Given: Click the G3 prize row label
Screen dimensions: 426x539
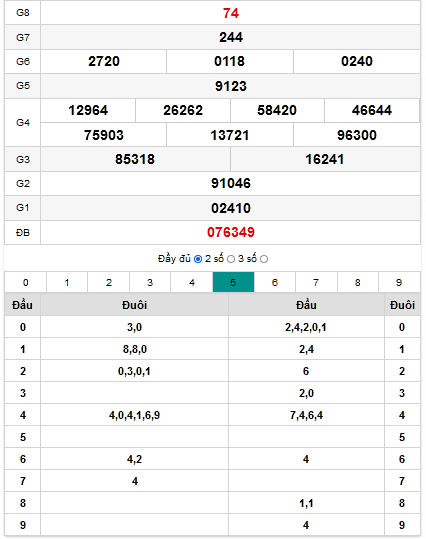Looking at the screenshot, I should click(23, 160).
